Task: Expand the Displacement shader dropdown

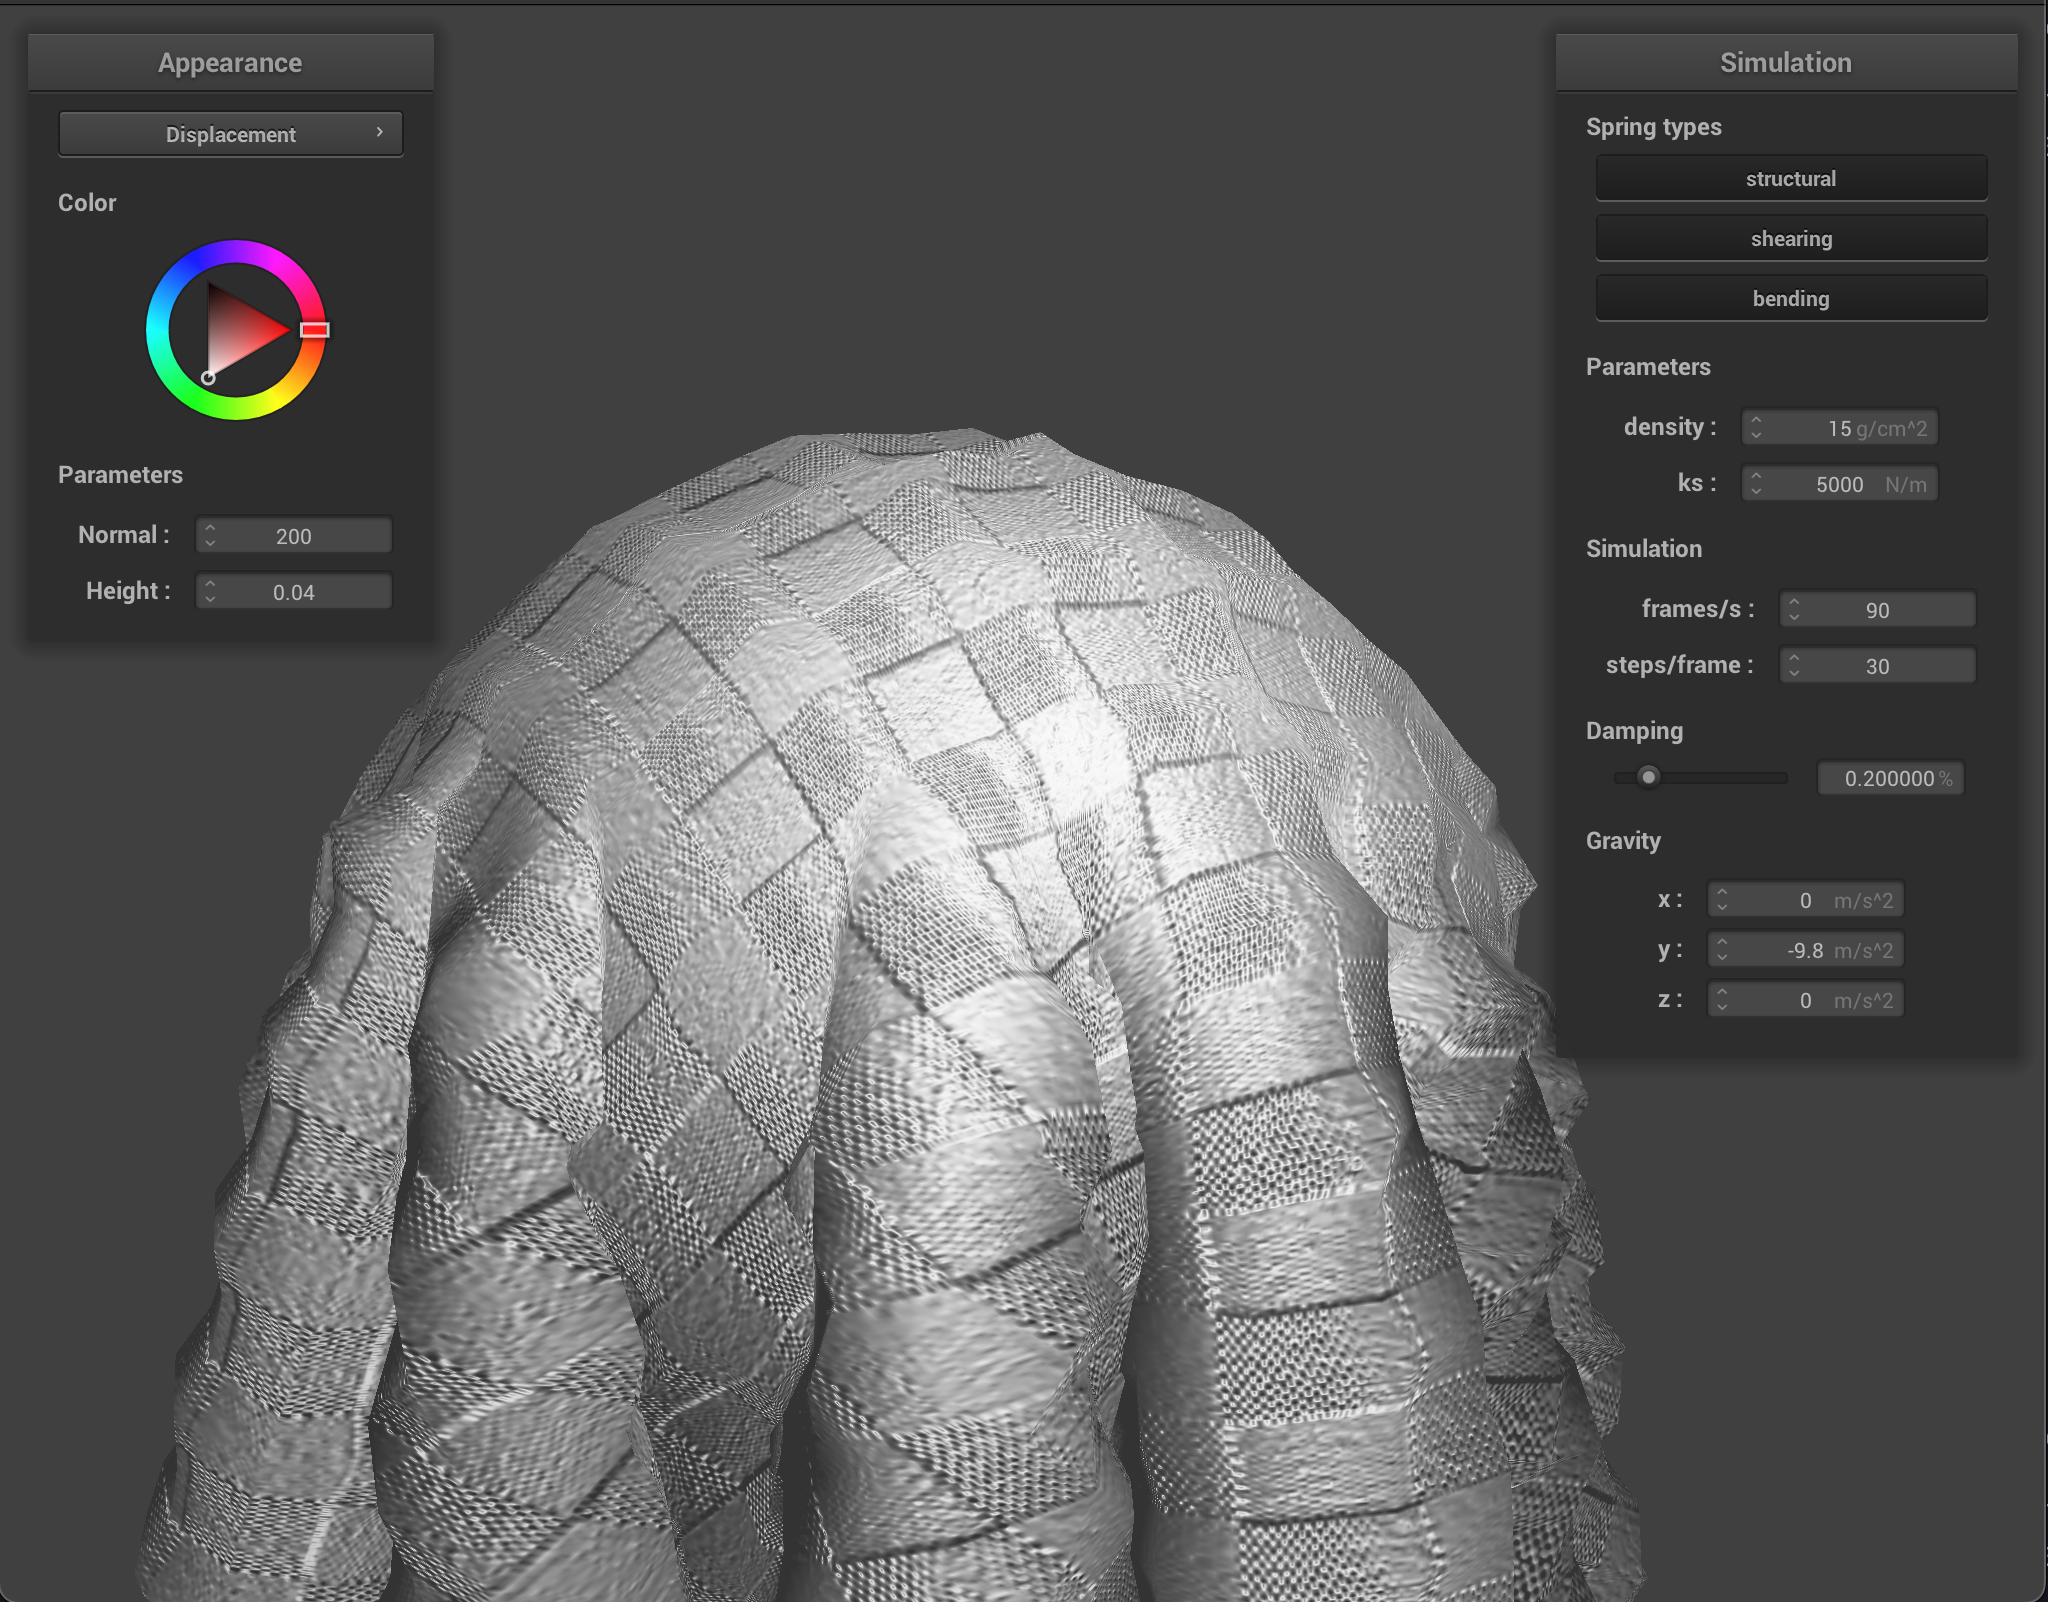Action: point(230,133)
